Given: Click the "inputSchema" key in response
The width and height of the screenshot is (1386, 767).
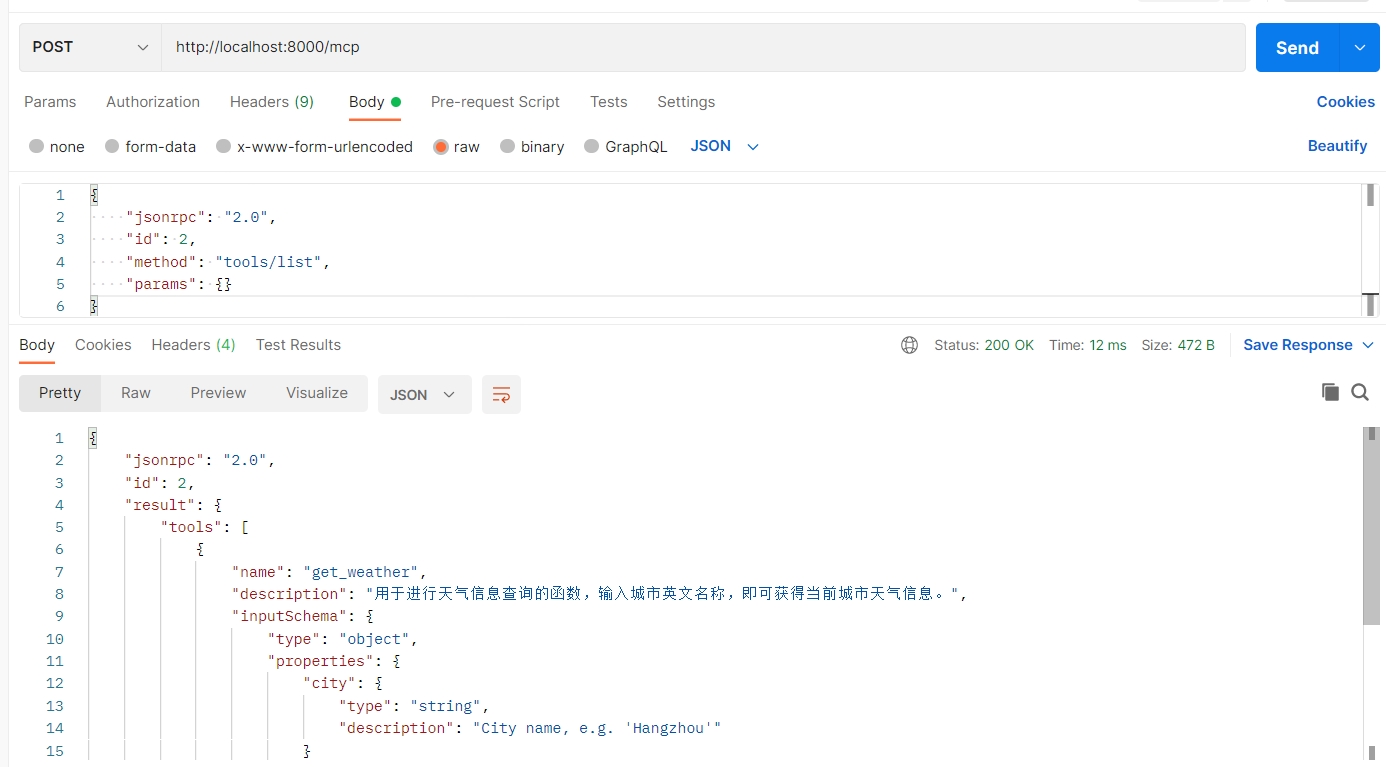Looking at the screenshot, I should pyautogui.click(x=289, y=616).
